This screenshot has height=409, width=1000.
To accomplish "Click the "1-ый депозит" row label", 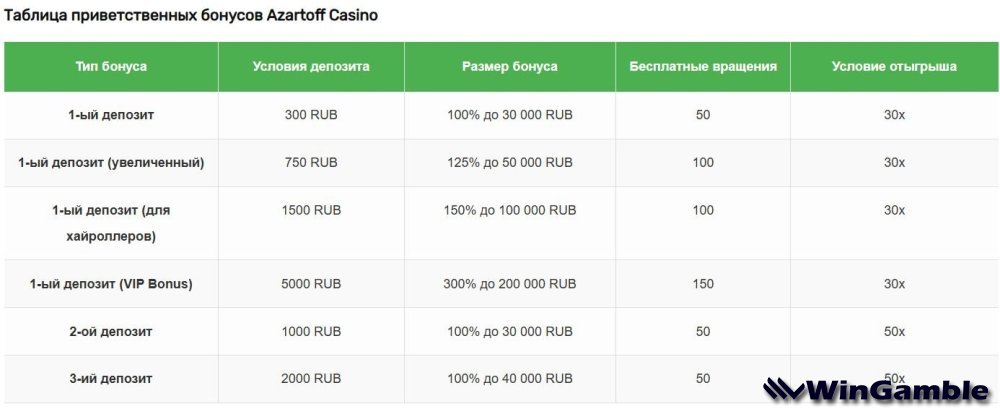I will click(x=111, y=115).
